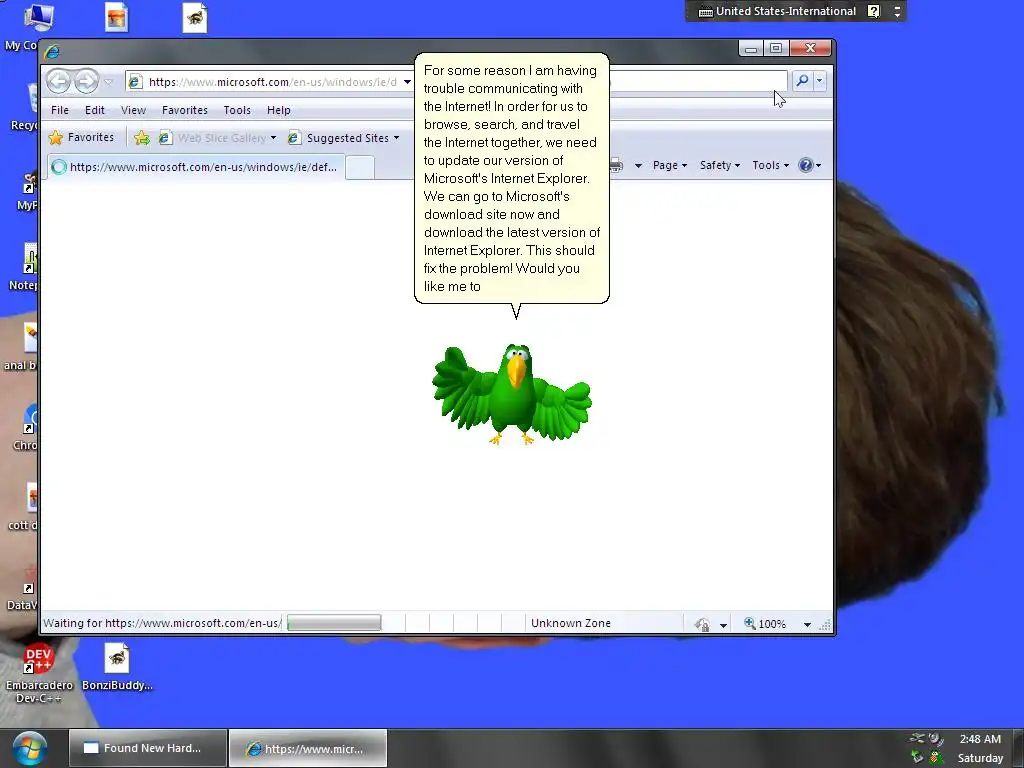Click the system tray volume icon
Screen dimensions: 1024x768
point(936,739)
